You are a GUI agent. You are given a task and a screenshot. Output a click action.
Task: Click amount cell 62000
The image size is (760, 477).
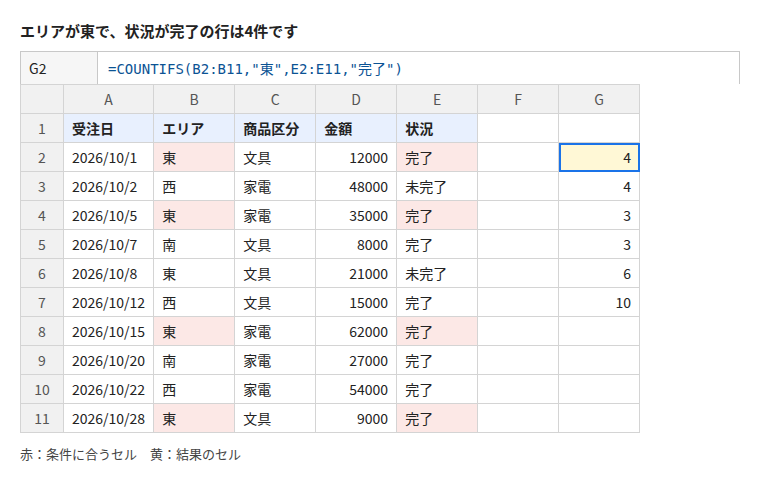(x=356, y=332)
